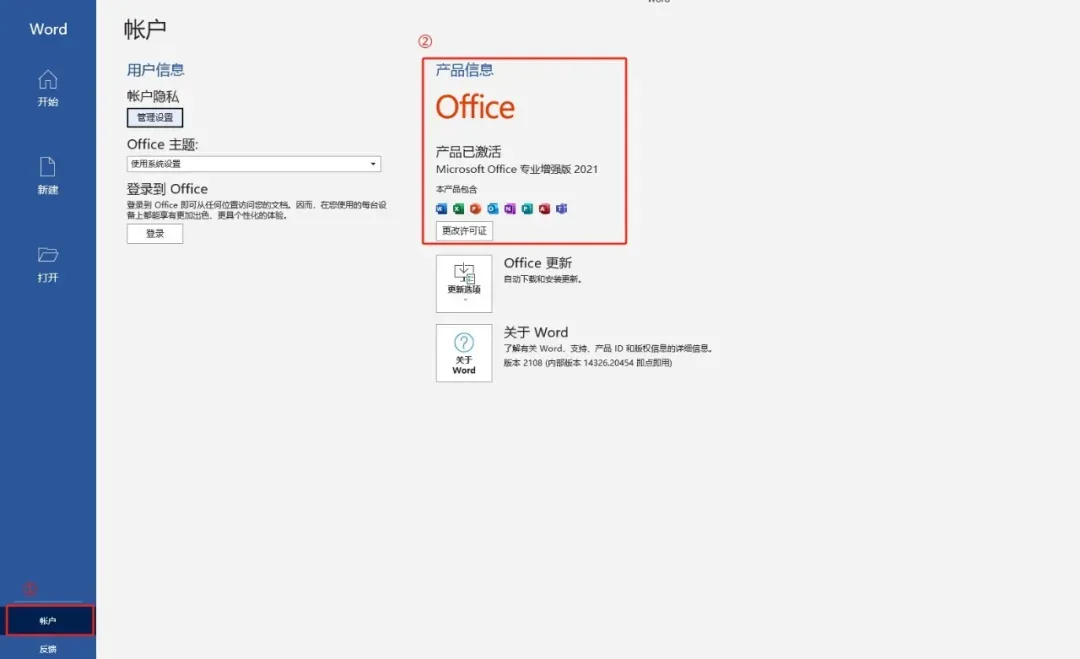Click the 关于 Word heading text
The image size is (1080, 659).
tap(536, 332)
